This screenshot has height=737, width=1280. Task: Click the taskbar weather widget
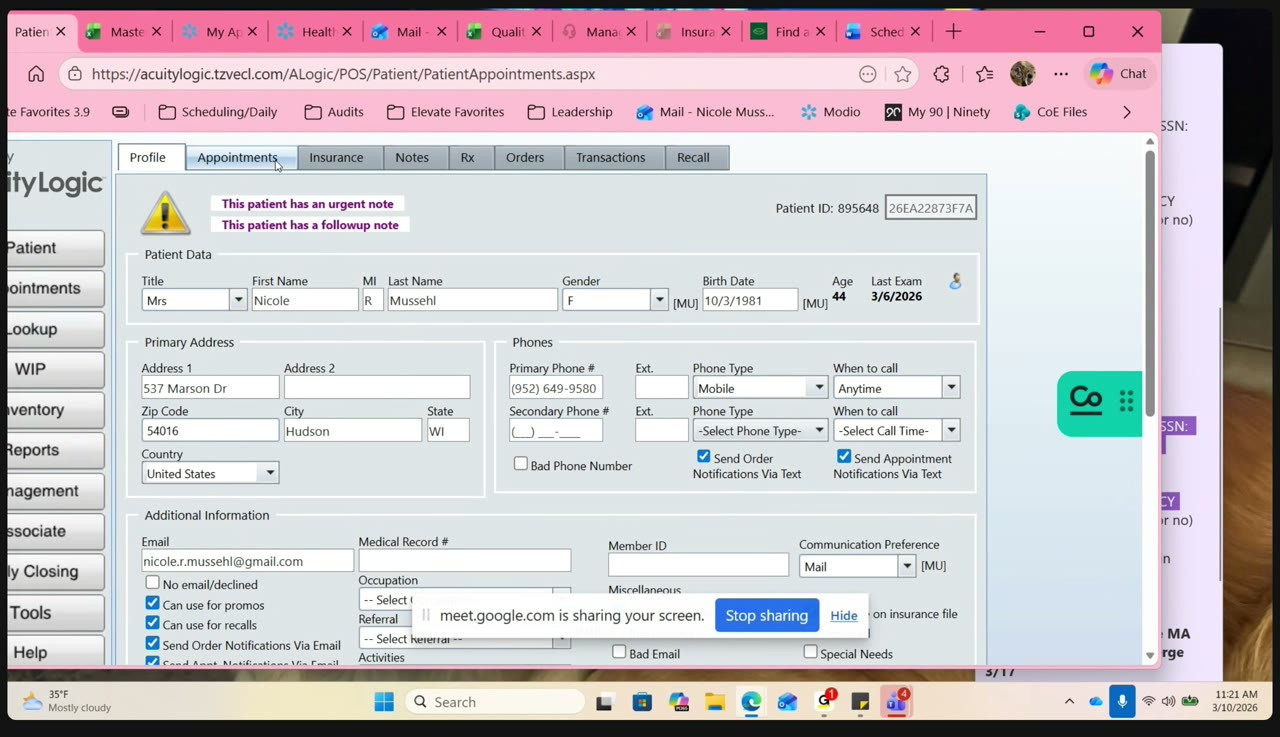[67, 701]
